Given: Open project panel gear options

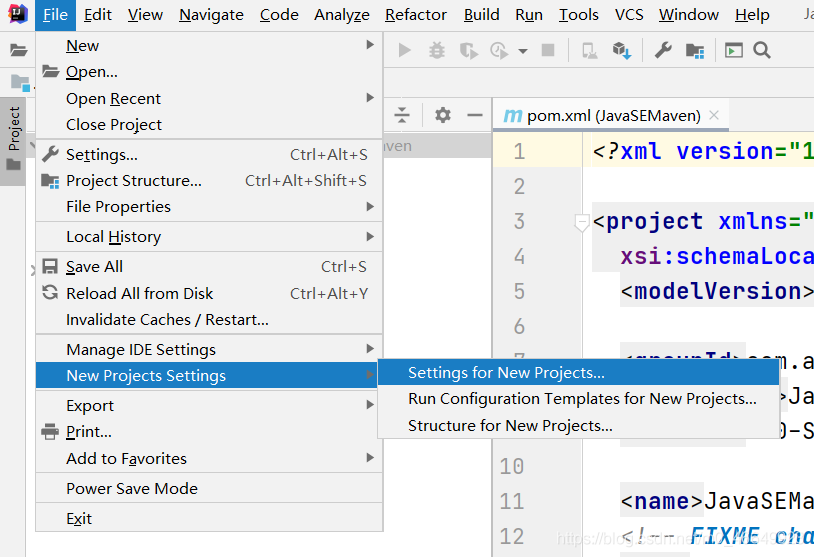Looking at the screenshot, I should coord(443,115).
